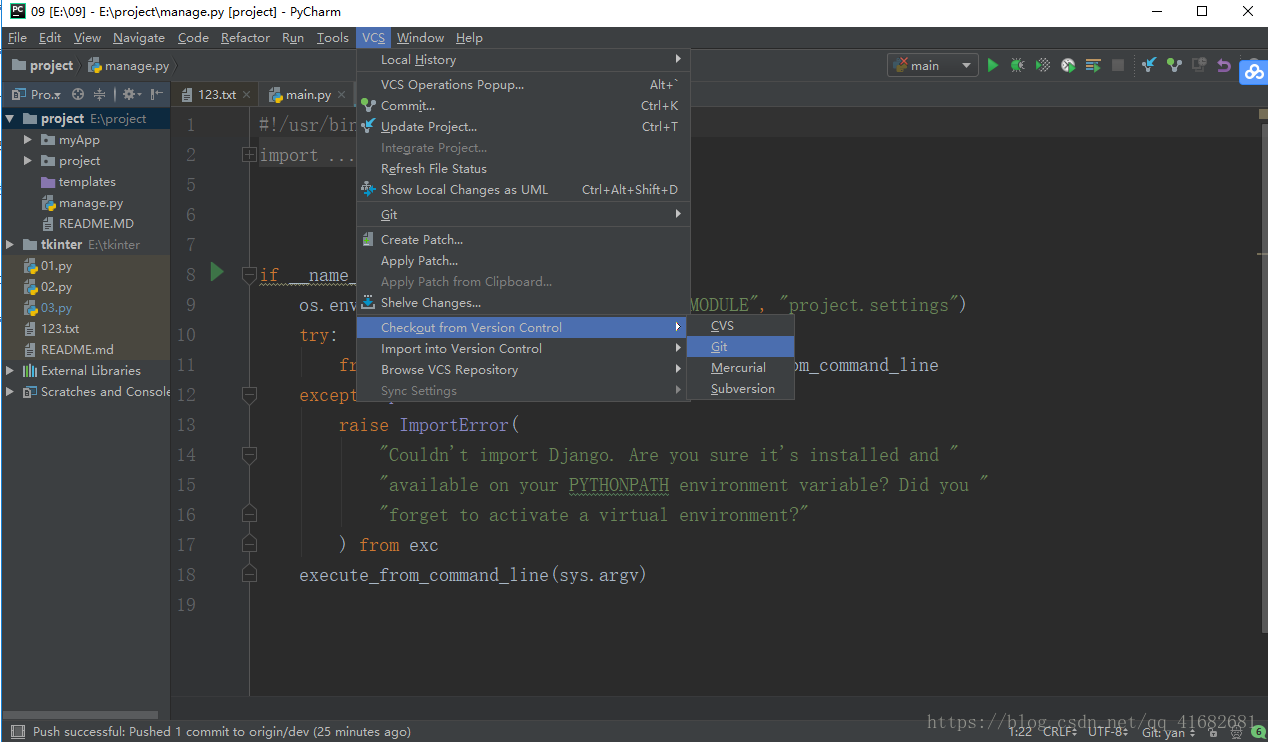
Task: Open the Refactor menu in menu bar
Action: tap(245, 38)
